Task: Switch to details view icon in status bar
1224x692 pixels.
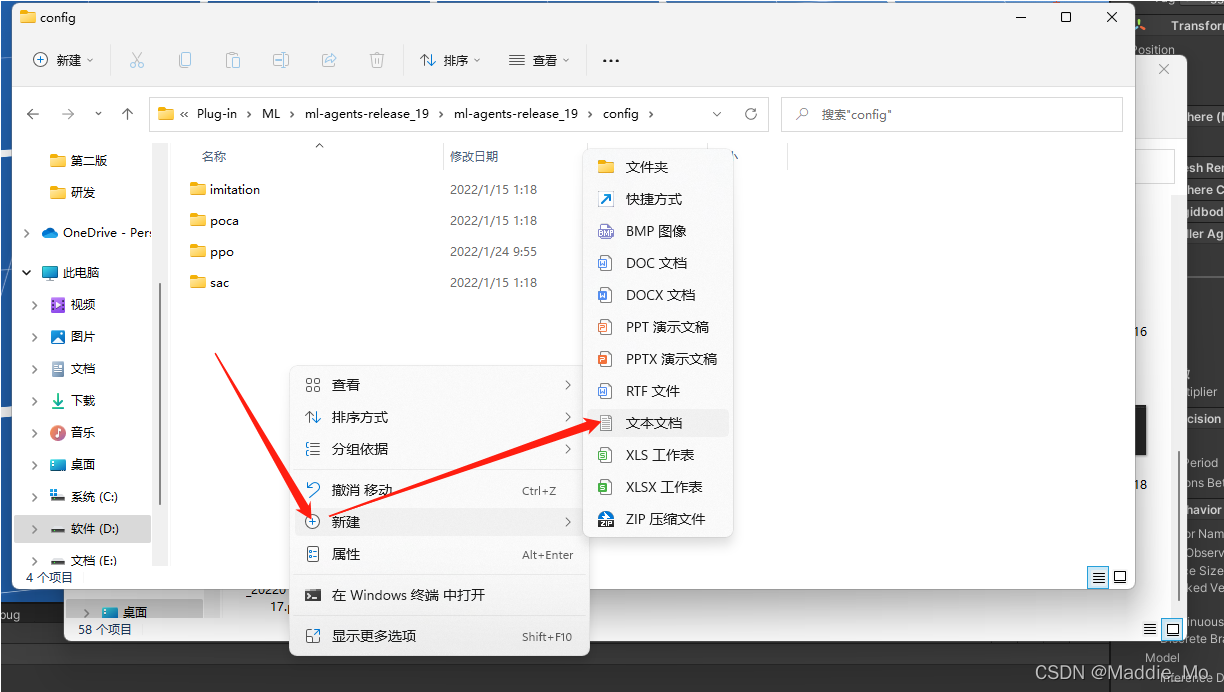Action: 1099,577
